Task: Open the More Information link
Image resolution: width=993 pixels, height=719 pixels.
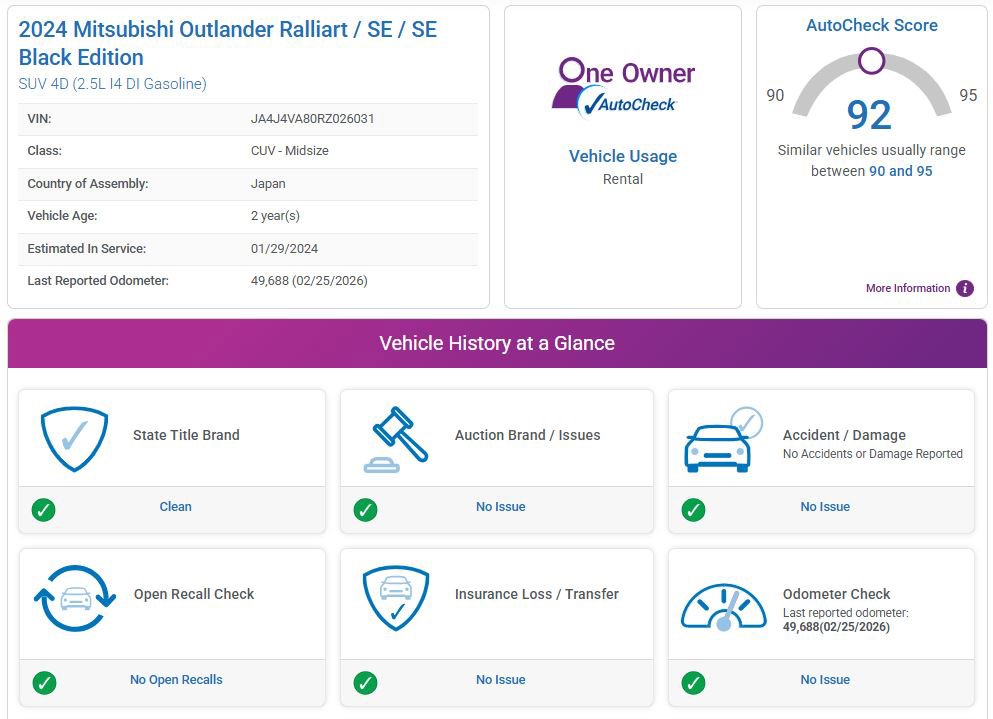Action: pyautogui.click(x=908, y=288)
